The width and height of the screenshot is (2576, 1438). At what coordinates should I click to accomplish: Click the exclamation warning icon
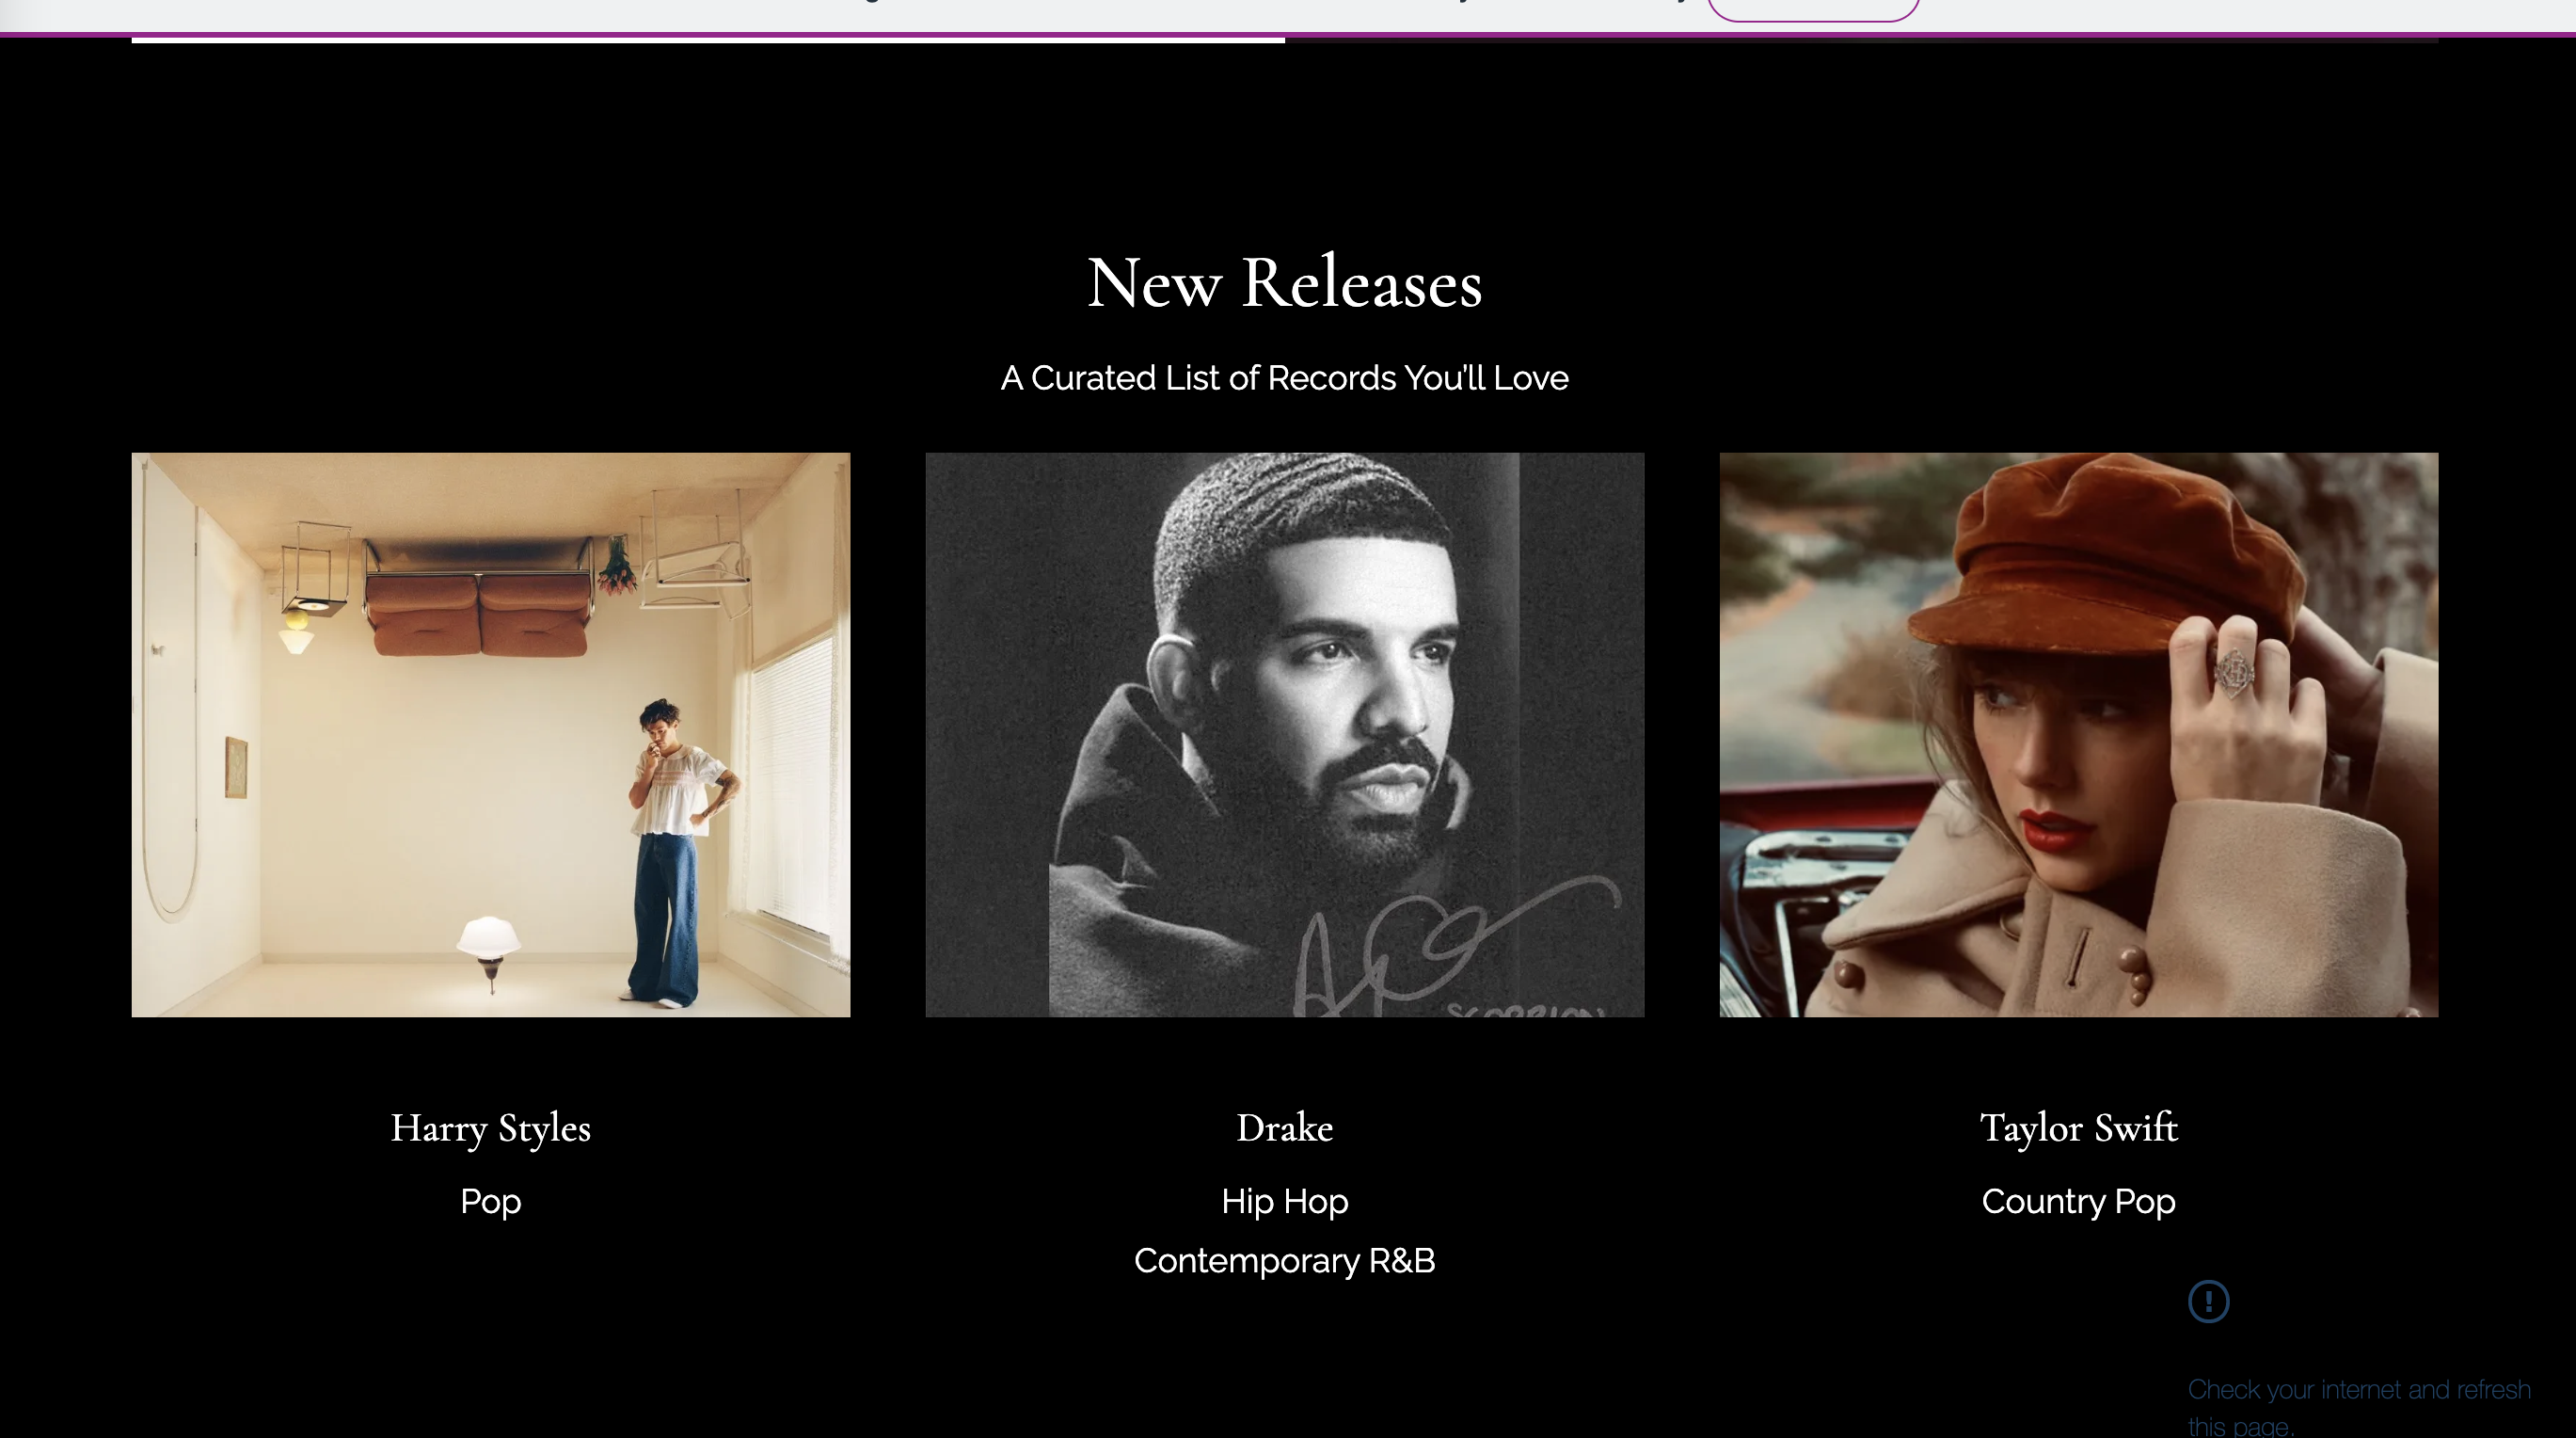click(2208, 1301)
